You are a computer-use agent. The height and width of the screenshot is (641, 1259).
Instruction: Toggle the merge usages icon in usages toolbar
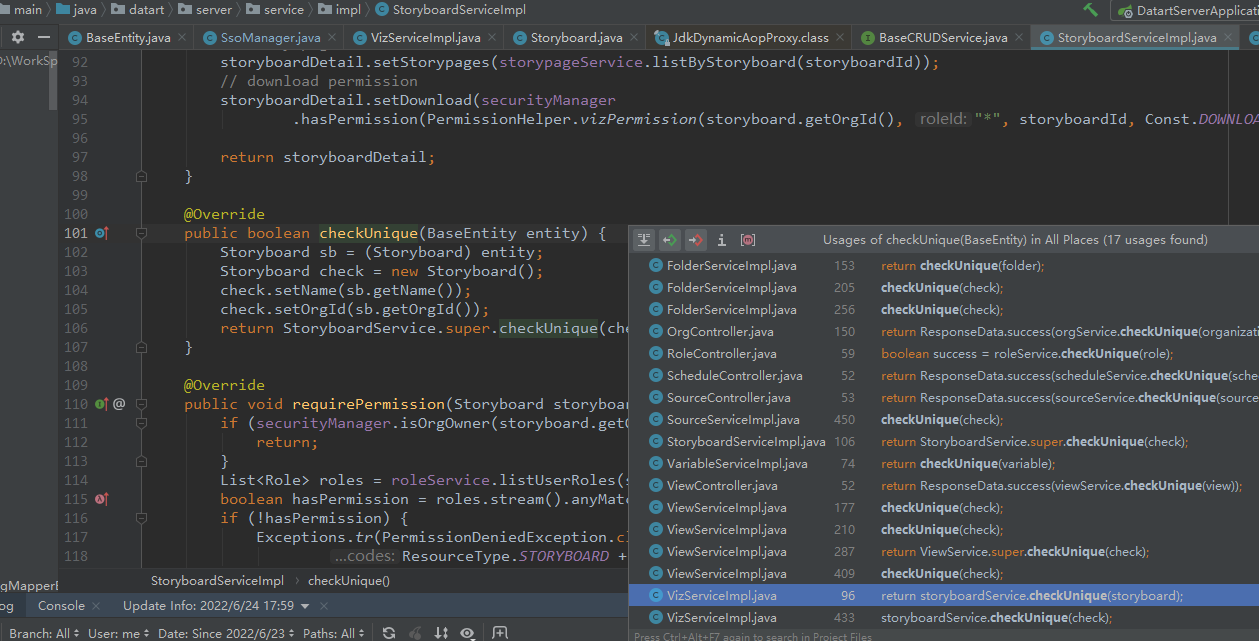pyautogui.click(x=747, y=239)
